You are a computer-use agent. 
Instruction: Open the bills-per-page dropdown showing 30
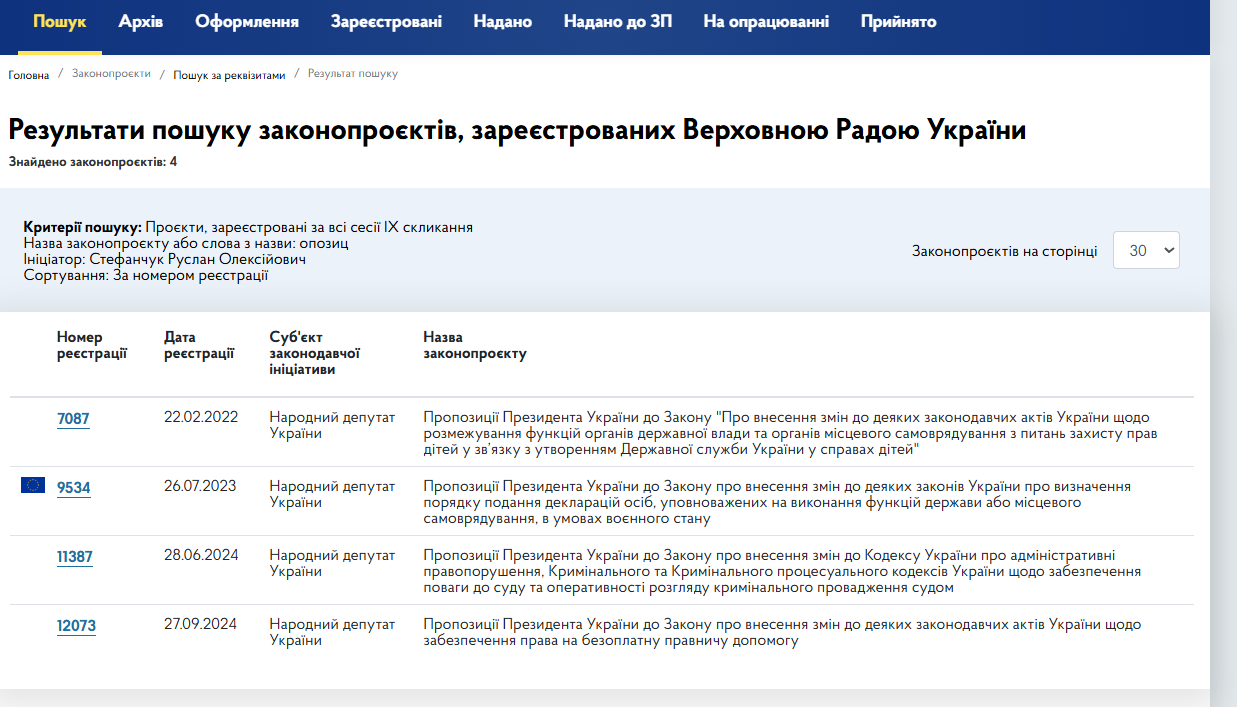1146,250
